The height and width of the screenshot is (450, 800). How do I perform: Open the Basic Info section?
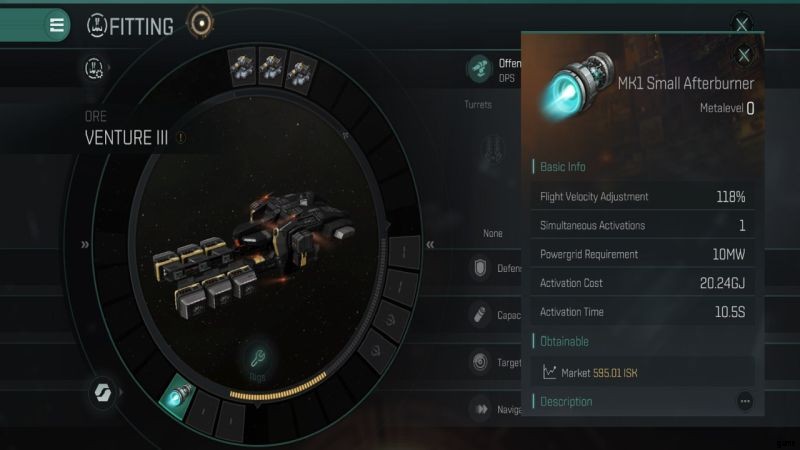(x=563, y=166)
